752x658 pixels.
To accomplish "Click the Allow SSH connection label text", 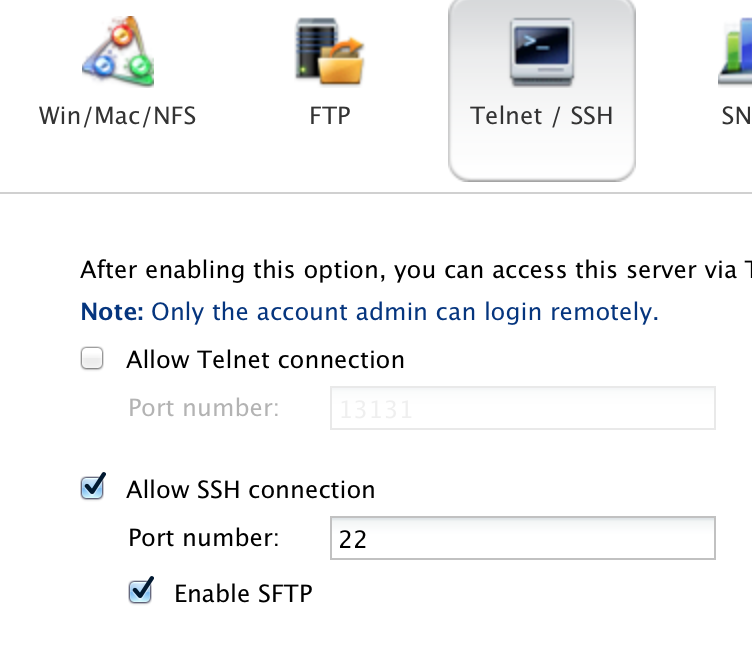I will 250,490.
